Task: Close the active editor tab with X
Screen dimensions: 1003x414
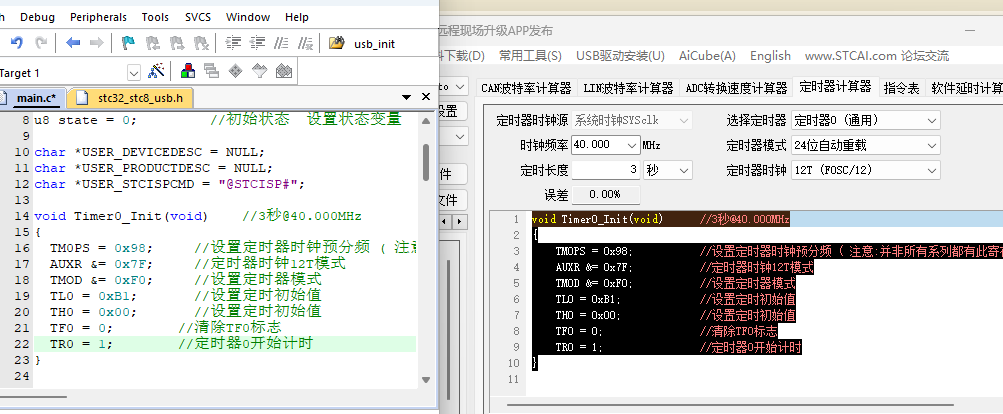Action: [x=426, y=97]
